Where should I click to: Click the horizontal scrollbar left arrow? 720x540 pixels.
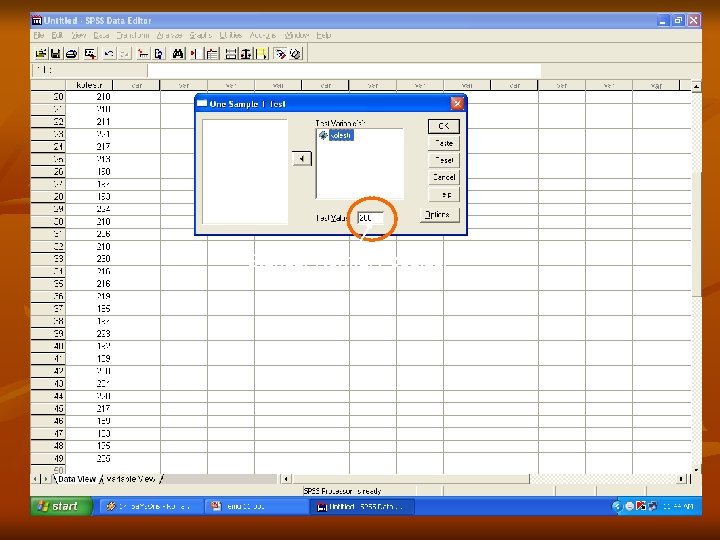tap(286, 479)
